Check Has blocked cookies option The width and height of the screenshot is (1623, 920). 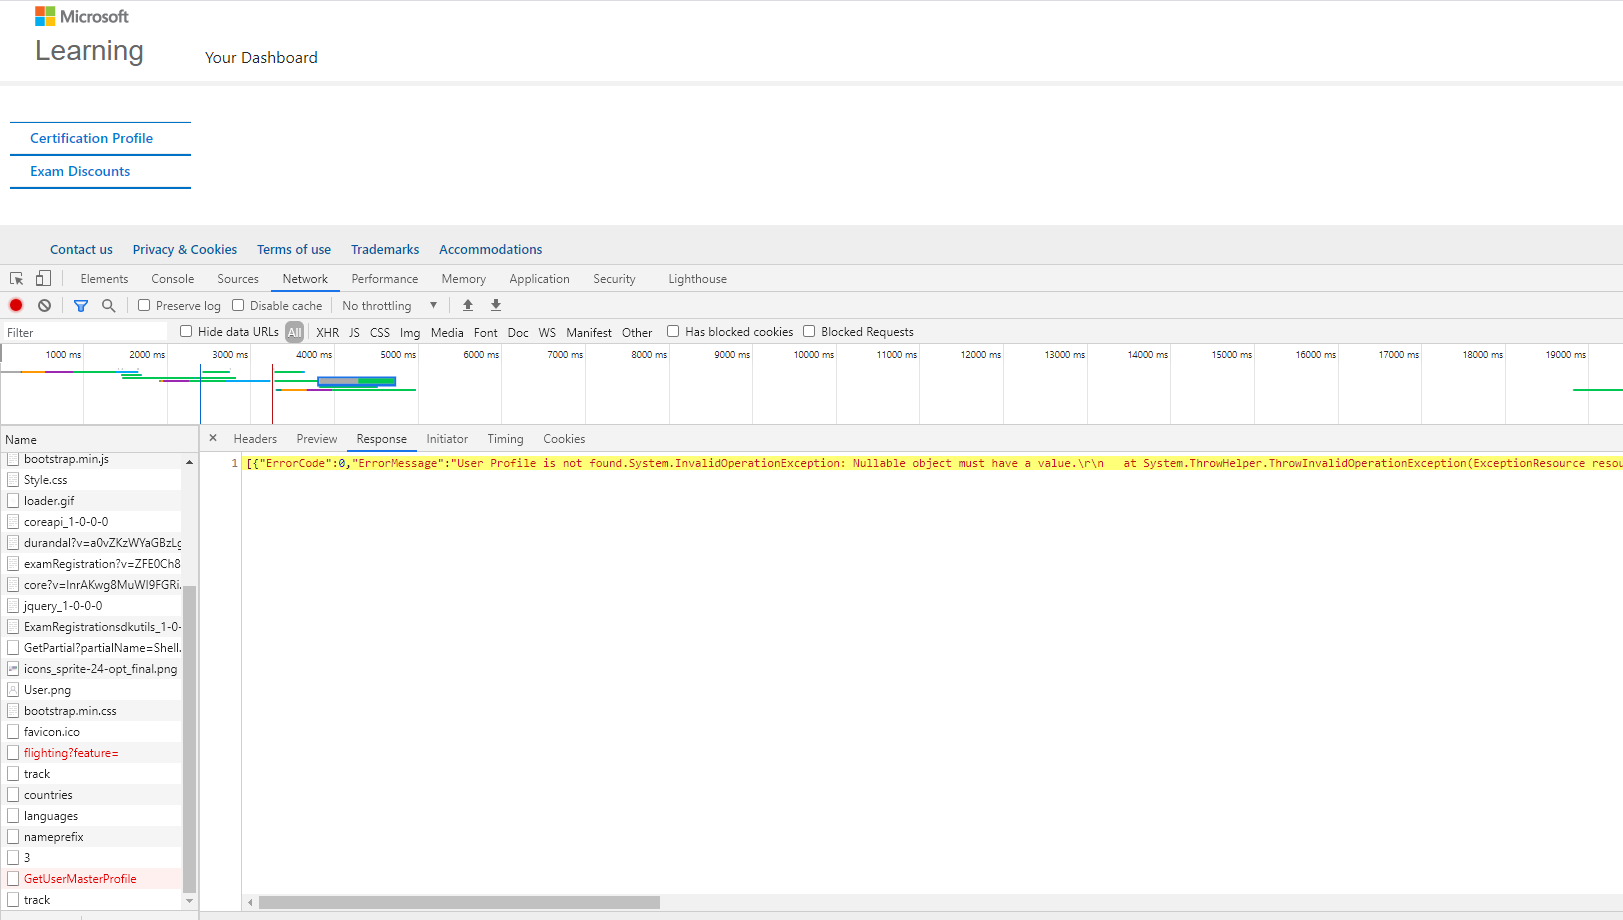click(x=673, y=331)
